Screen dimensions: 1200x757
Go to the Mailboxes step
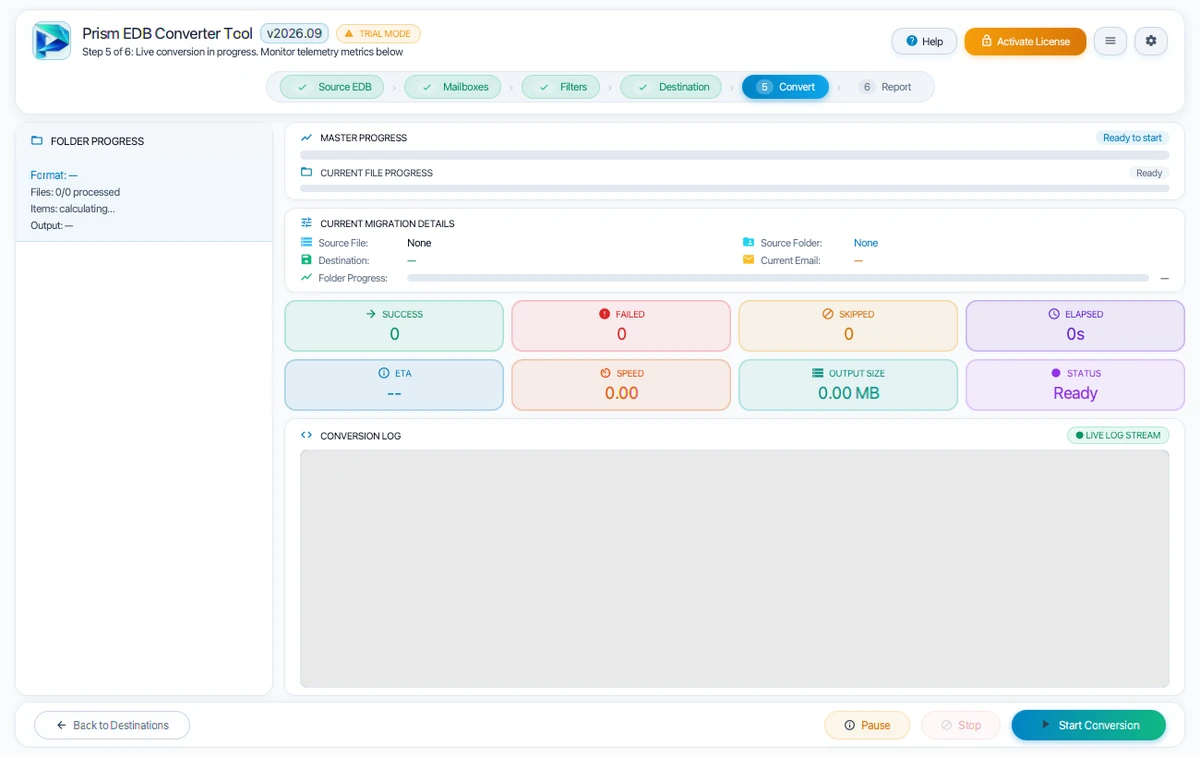[x=454, y=87]
